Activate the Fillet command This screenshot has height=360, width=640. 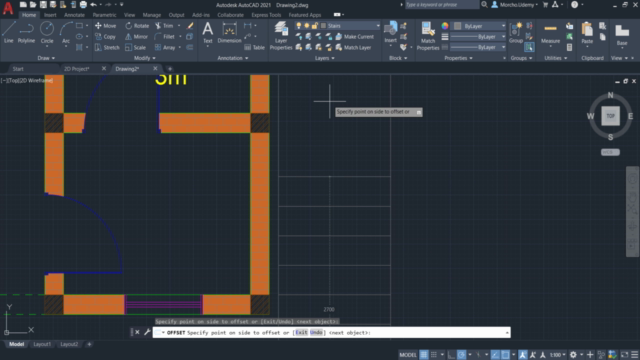[x=165, y=37]
